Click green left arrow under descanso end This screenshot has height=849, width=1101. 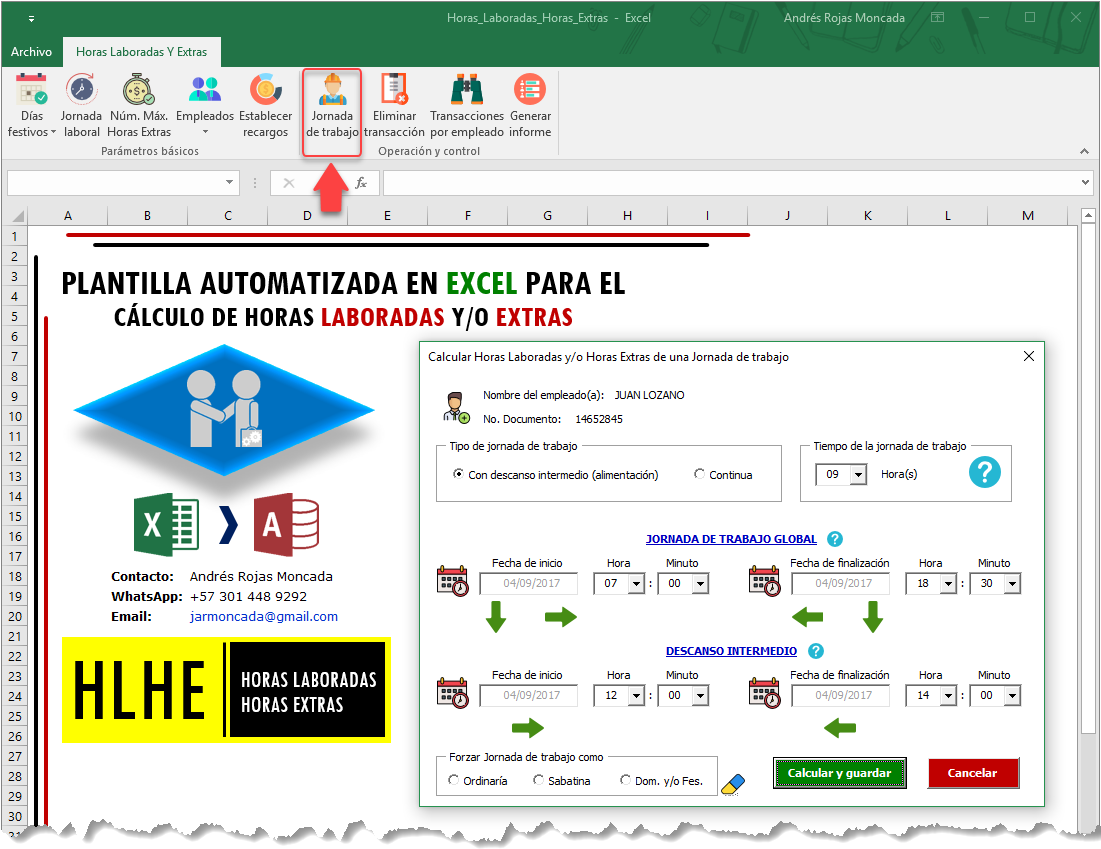(840, 728)
